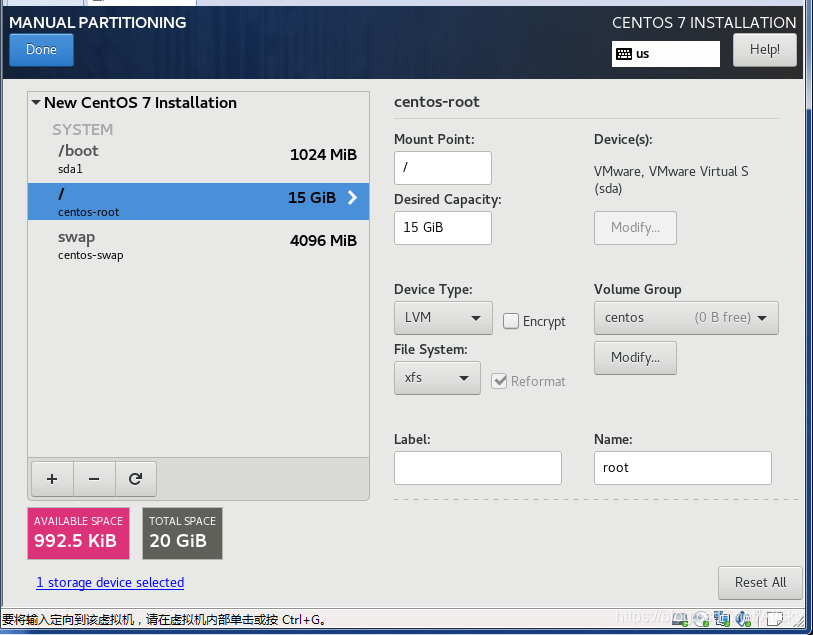Click the Mount Point input field
Screen dimensions: 813x635
click(x=443, y=168)
